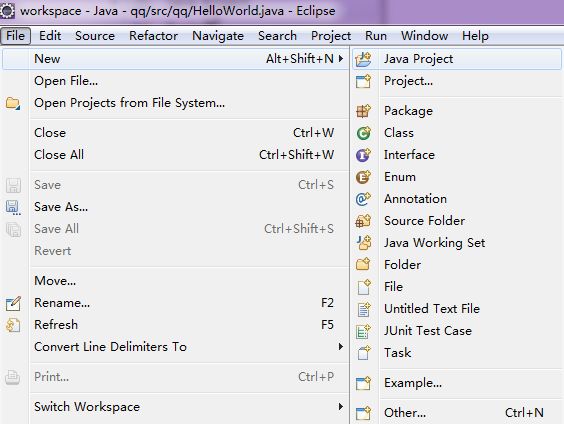The height and width of the screenshot is (424, 564).
Task: Click the Save As floppy disk icon
Action: tap(13, 208)
